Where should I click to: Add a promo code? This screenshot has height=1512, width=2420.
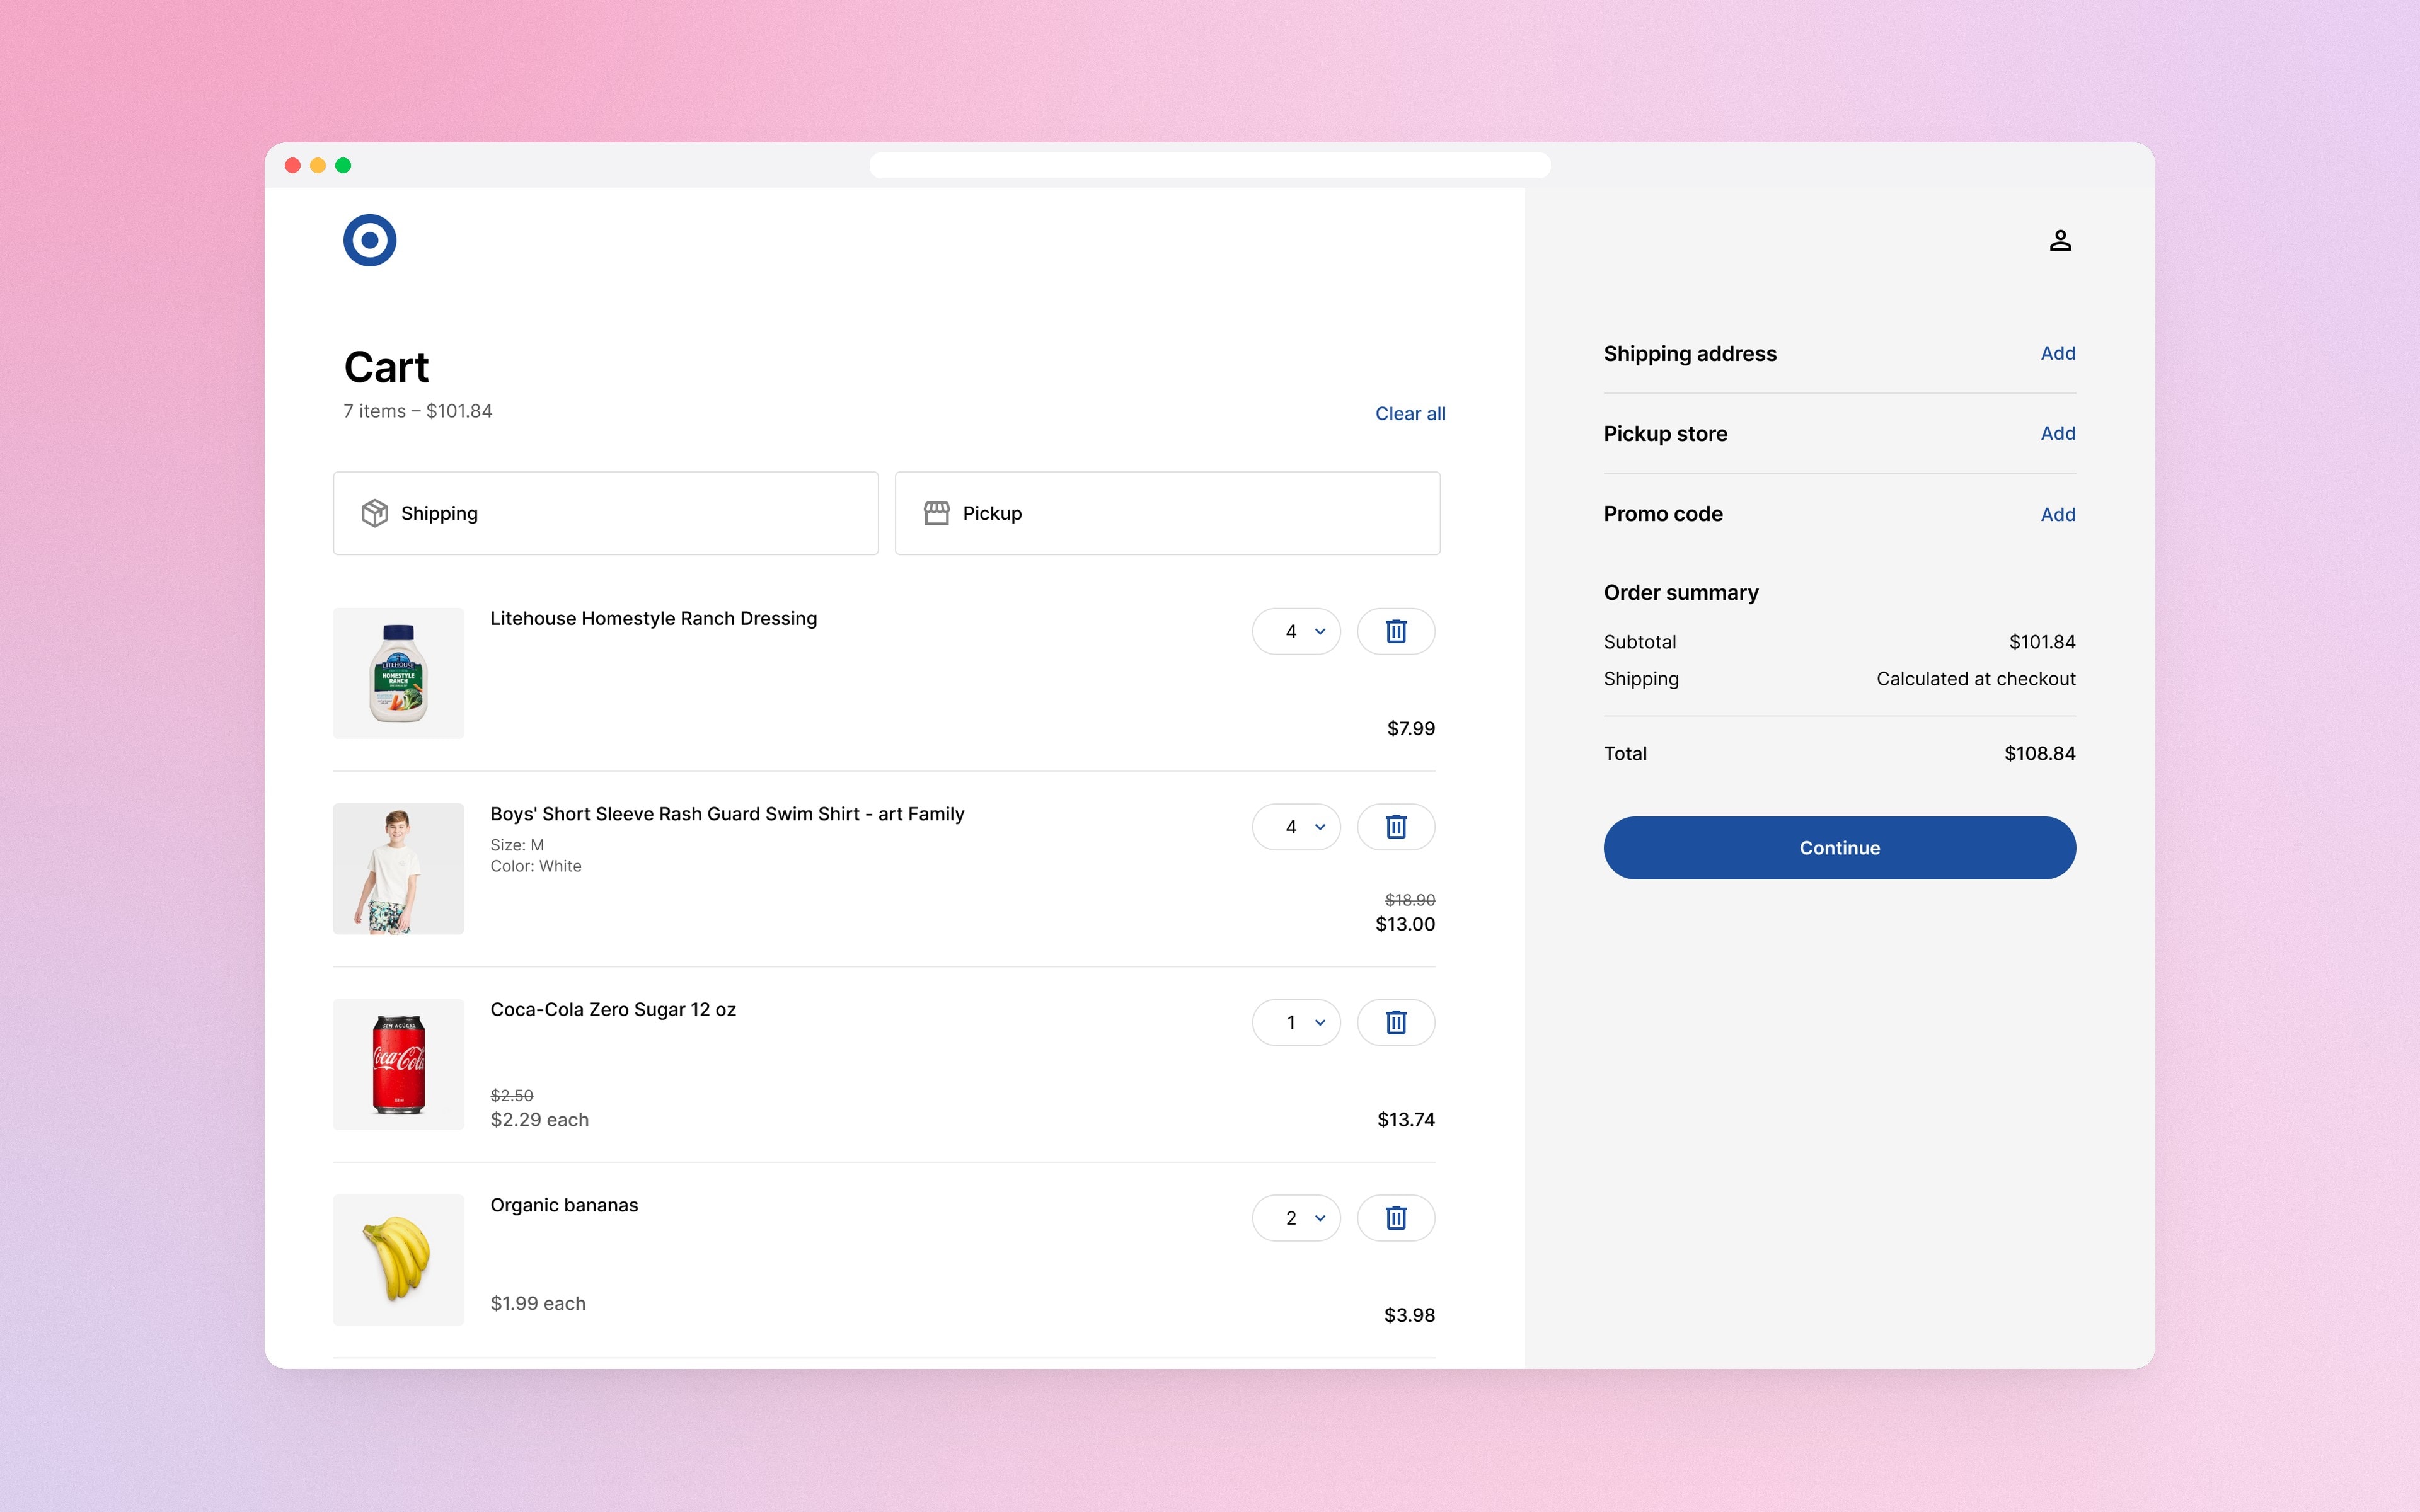click(2058, 514)
